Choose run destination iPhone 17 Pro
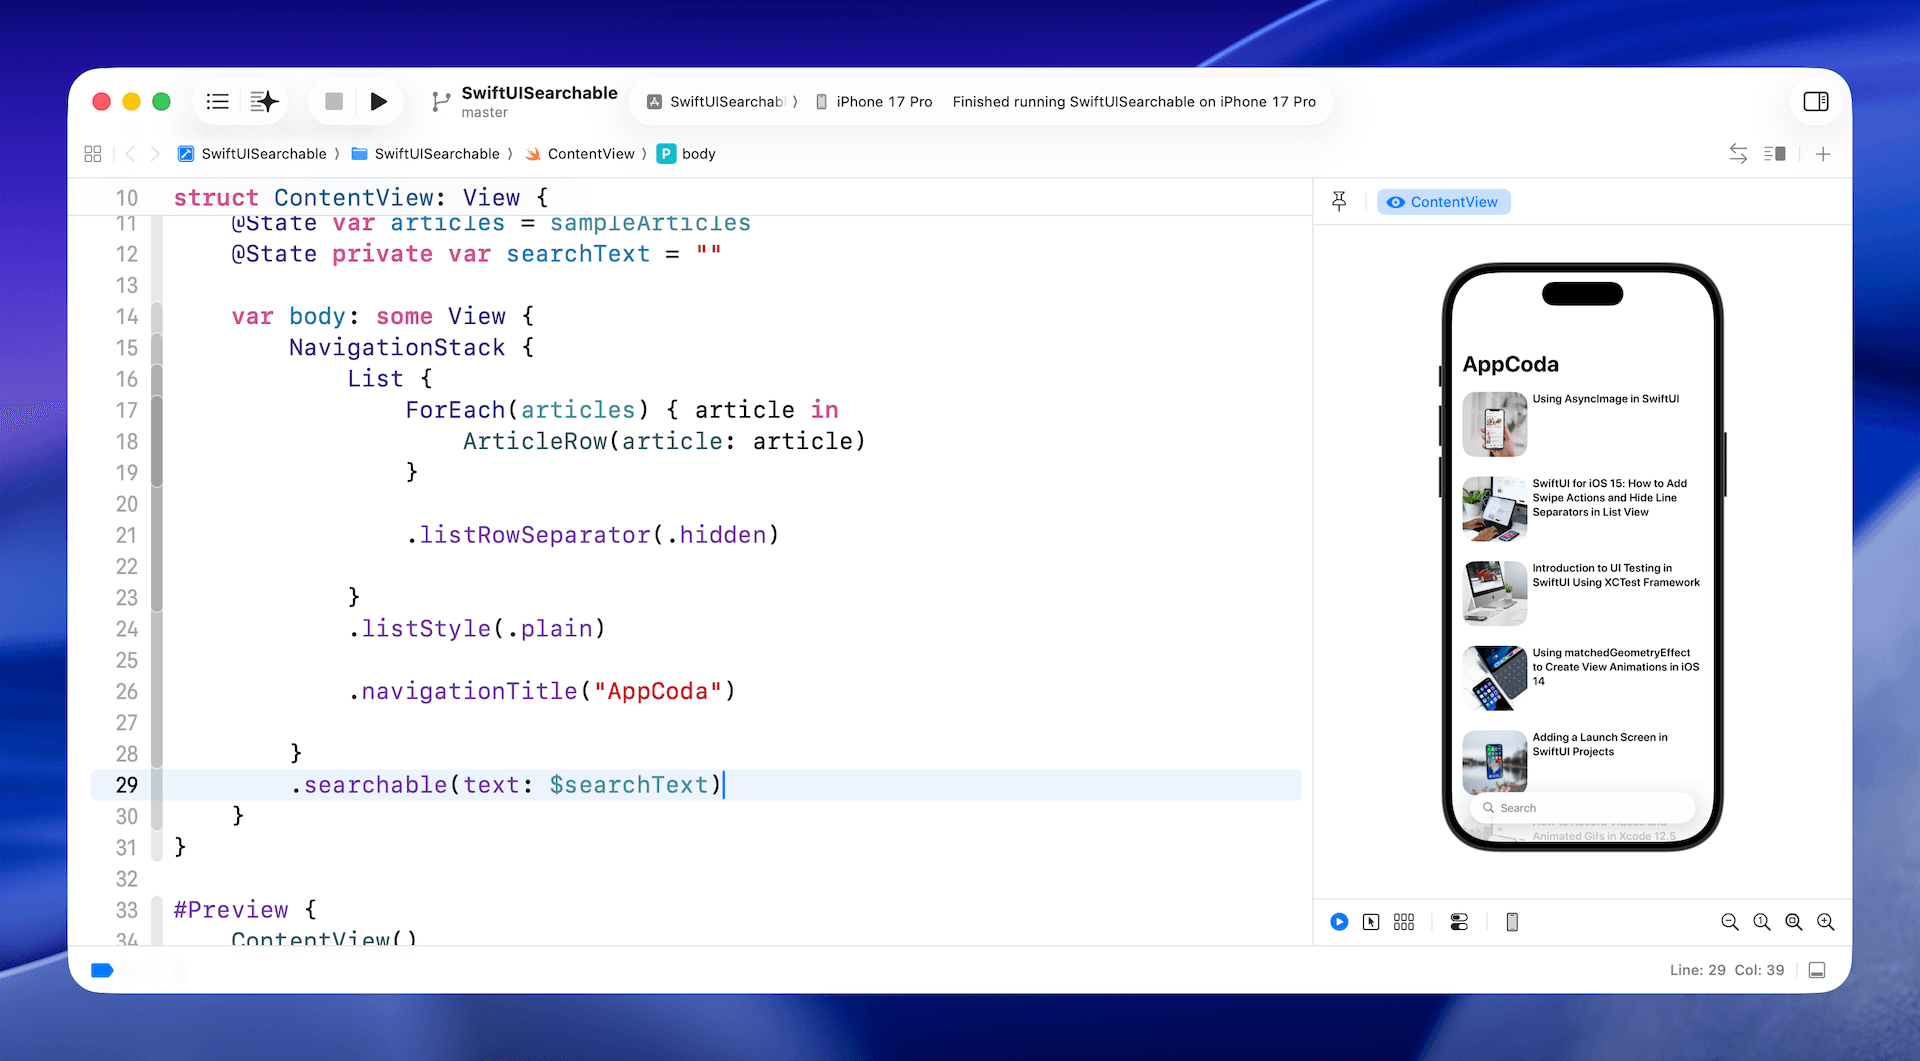1920x1061 pixels. [x=874, y=101]
